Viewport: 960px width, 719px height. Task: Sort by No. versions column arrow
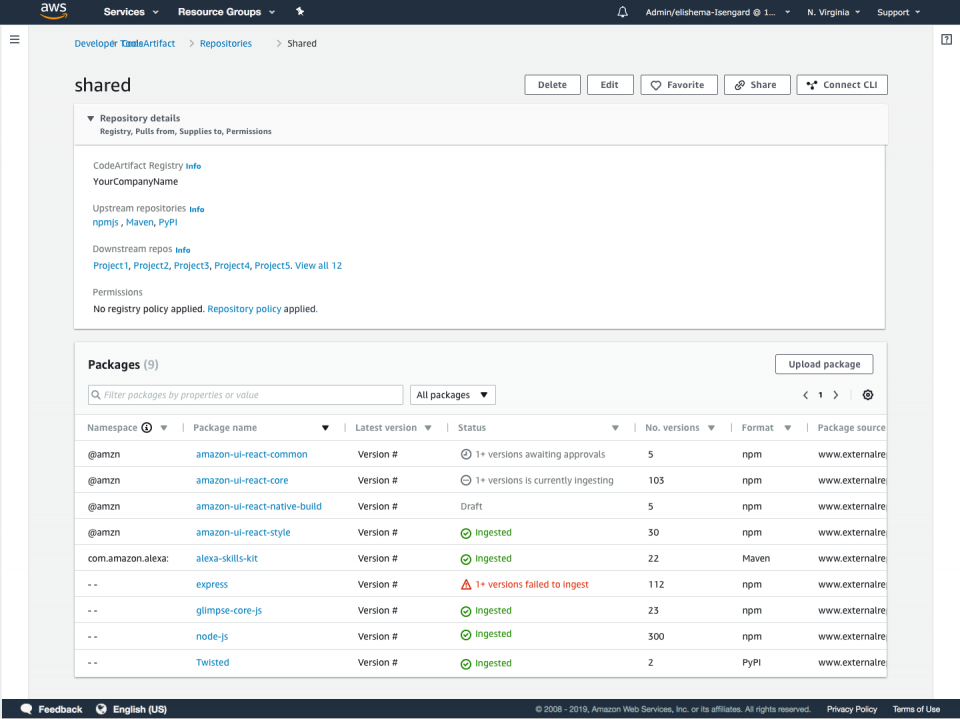tap(711, 428)
